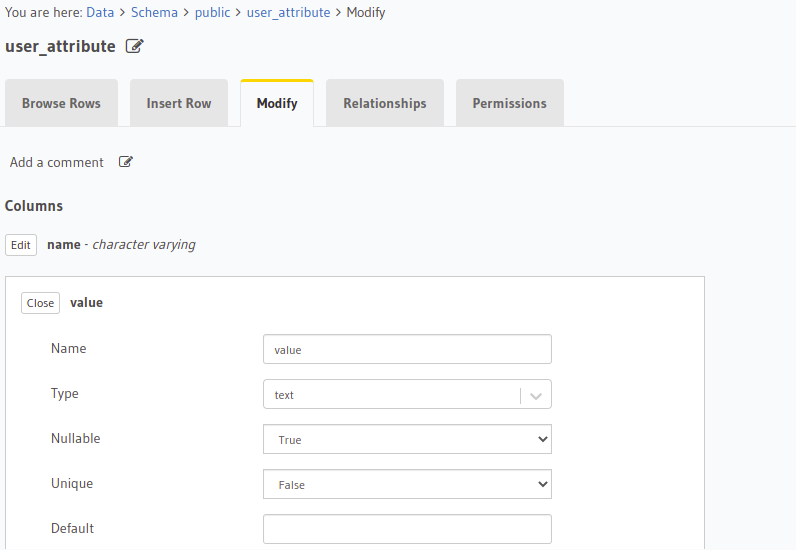Open the public schema breadcrumb link
Viewport: 796px width, 550px height.
click(212, 13)
